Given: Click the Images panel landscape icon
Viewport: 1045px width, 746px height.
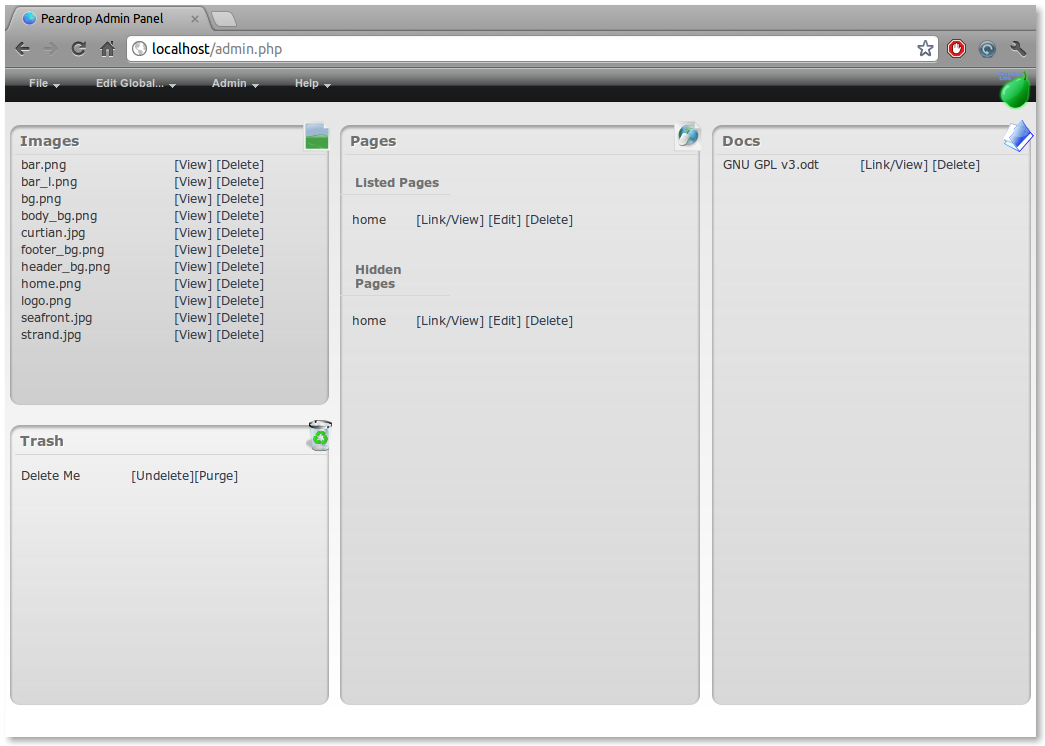Looking at the screenshot, I should tap(317, 137).
